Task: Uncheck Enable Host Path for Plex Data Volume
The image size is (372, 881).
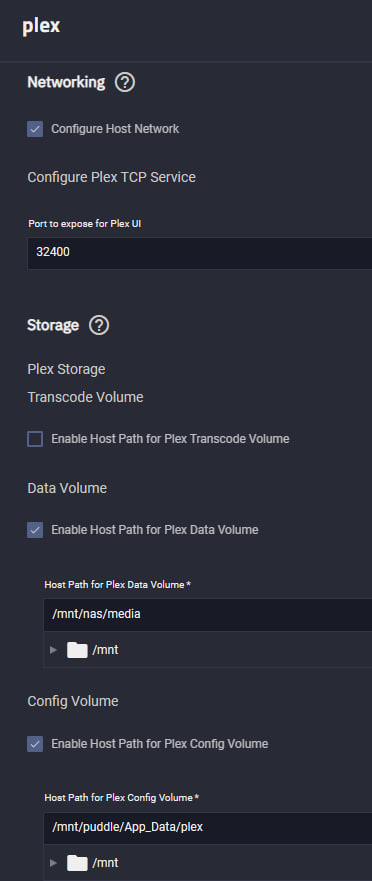Action: 35,530
